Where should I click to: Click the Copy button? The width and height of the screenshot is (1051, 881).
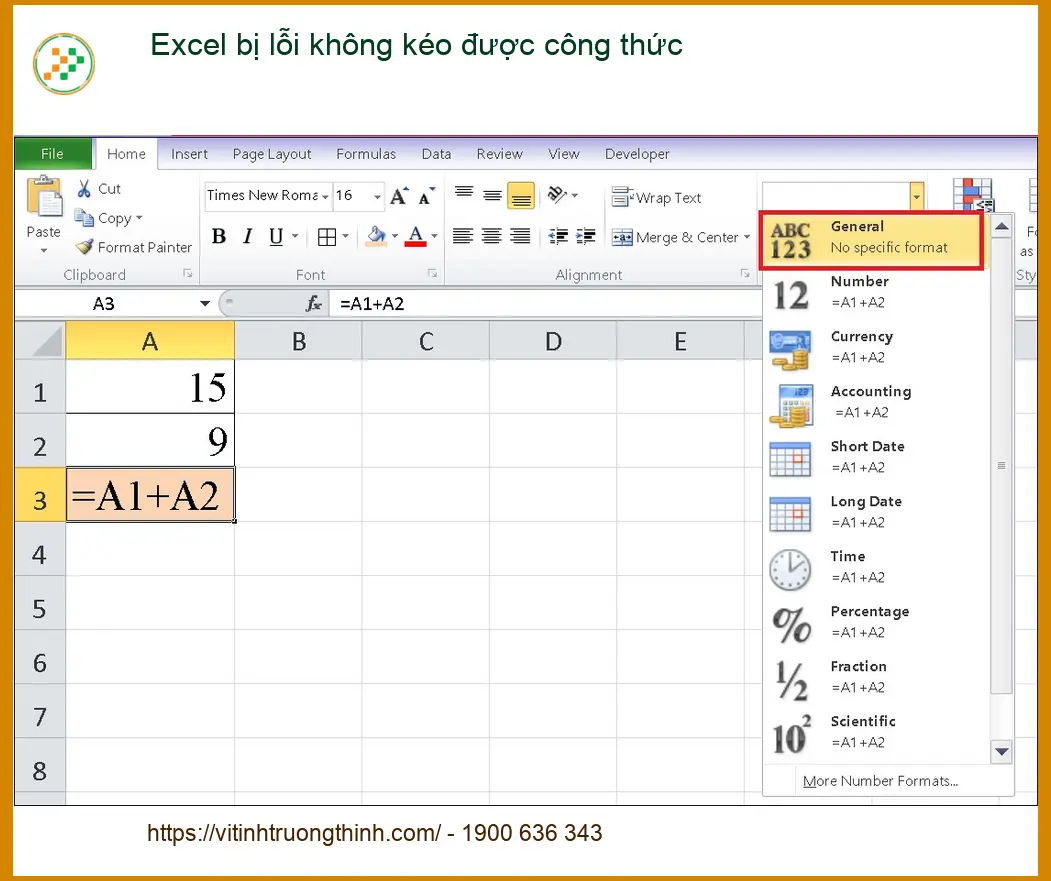click(x=103, y=218)
